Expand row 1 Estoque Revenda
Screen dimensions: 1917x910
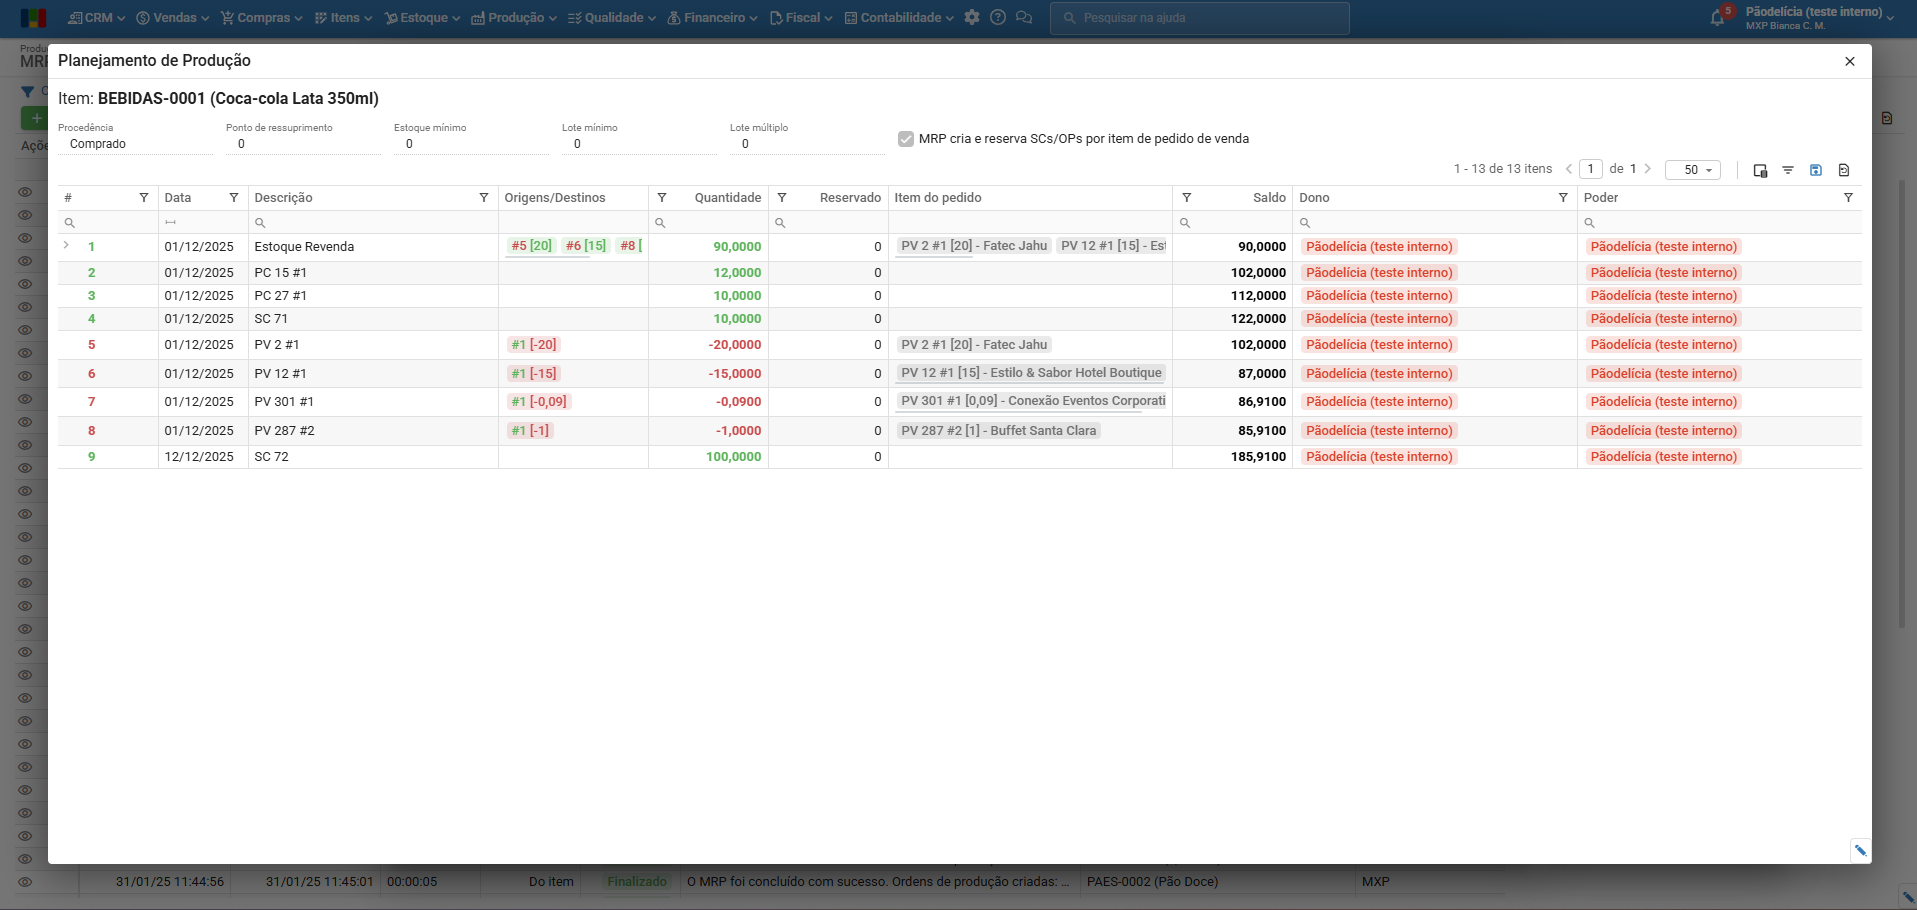(x=66, y=246)
